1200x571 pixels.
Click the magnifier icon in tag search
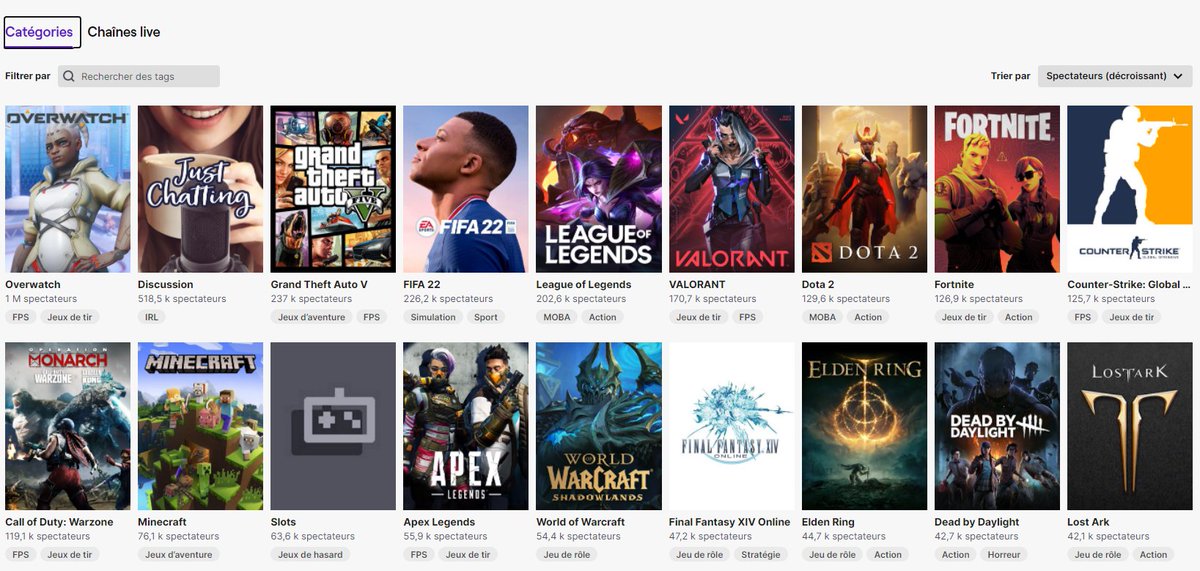click(69, 76)
